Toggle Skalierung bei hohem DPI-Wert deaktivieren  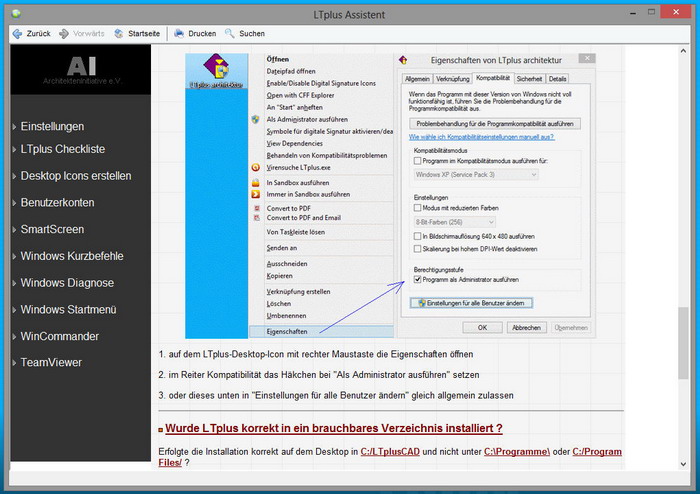pyautogui.click(x=417, y=249)
